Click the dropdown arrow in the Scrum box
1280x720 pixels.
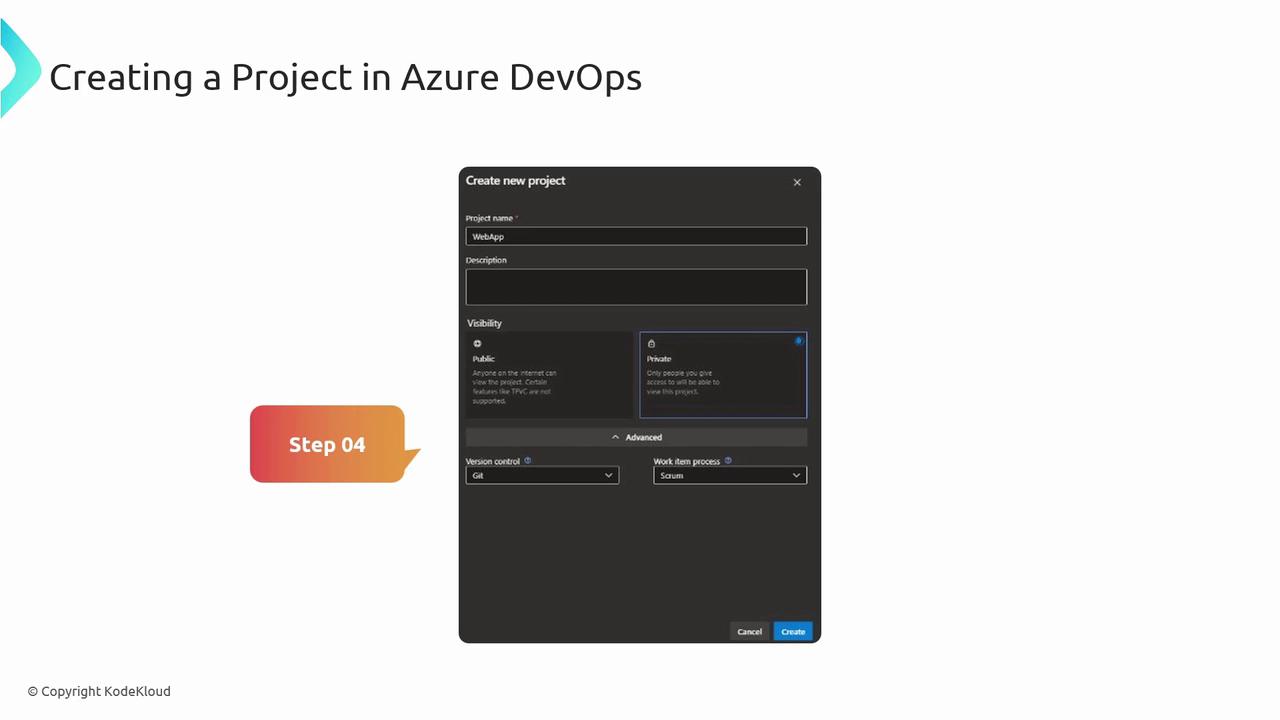click(797, 475)
